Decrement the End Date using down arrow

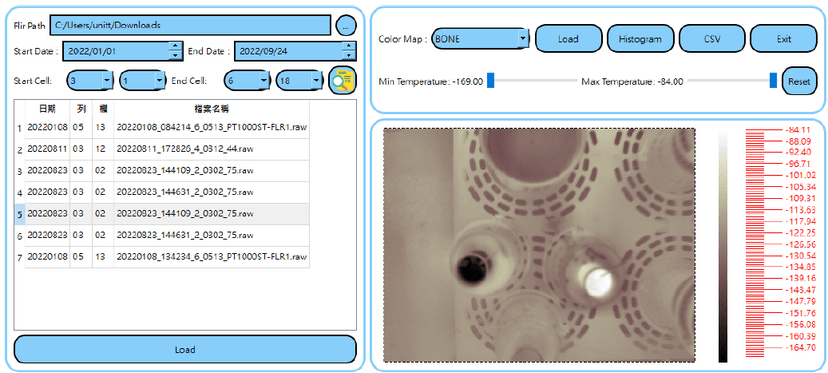(348, 55)
